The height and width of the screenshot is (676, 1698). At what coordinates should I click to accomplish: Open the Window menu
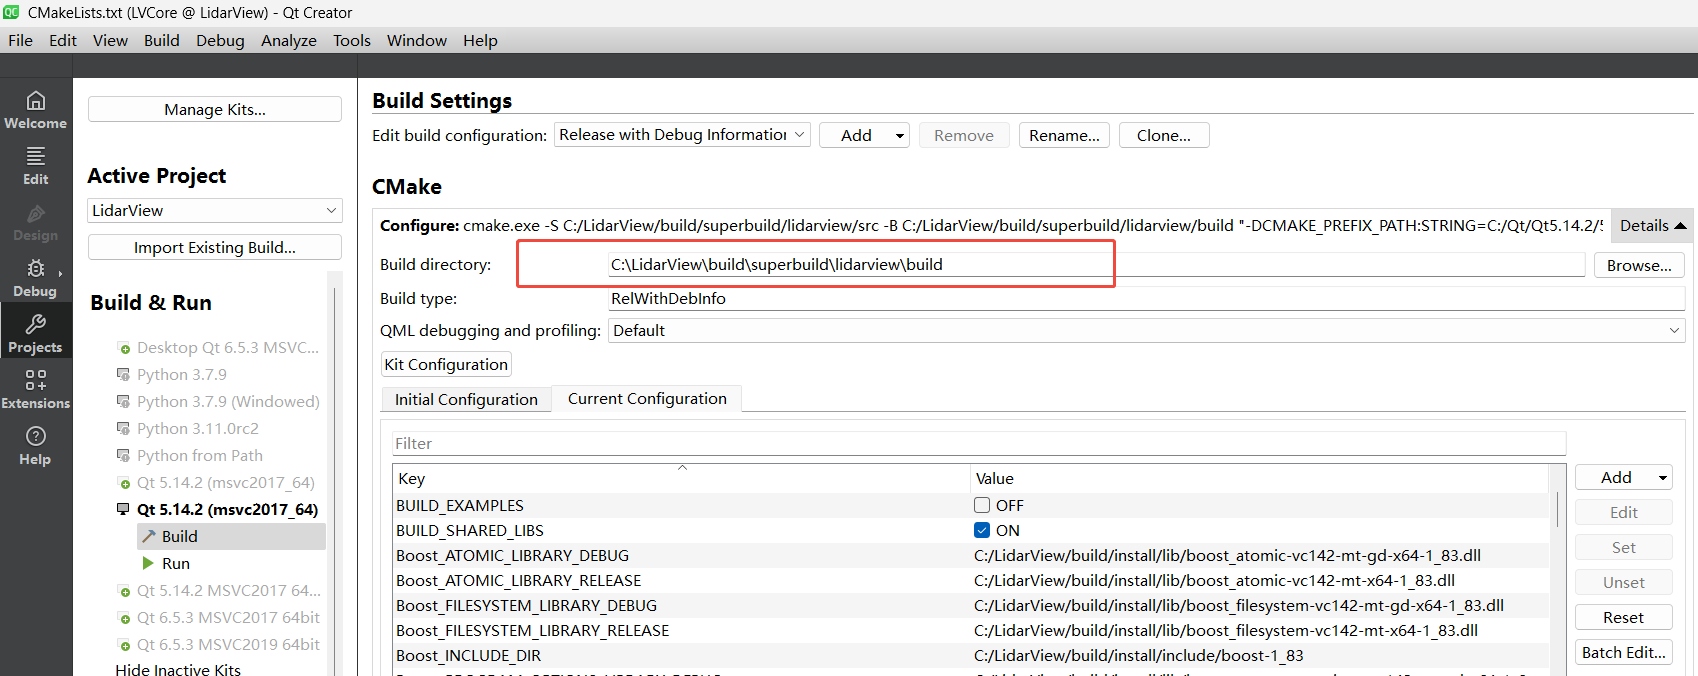click(x=417, y=40)
